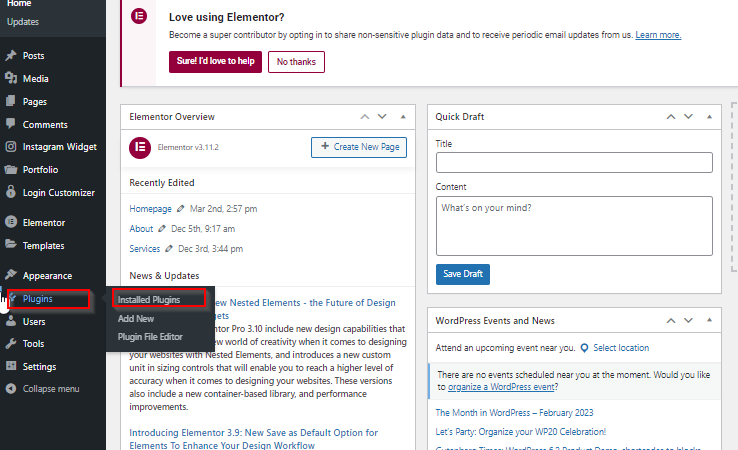Move Elementor Overview widget down
738x450 pixels.
click(382, 117)
